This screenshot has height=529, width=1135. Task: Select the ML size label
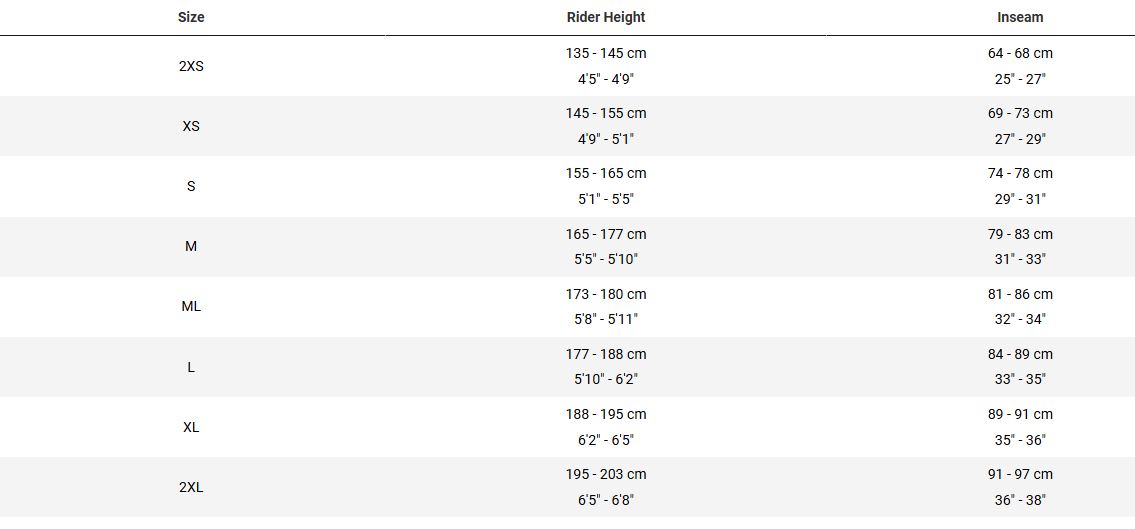pos(191,306)
